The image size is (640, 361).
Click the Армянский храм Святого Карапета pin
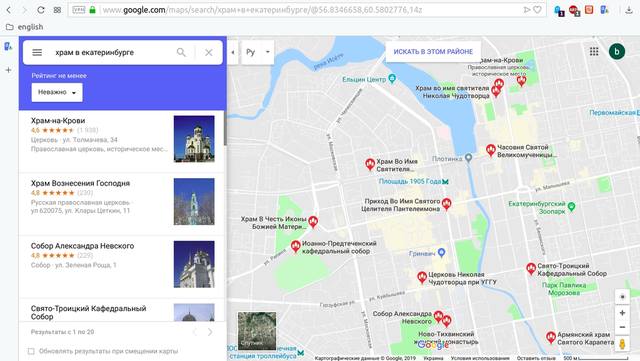551,337
